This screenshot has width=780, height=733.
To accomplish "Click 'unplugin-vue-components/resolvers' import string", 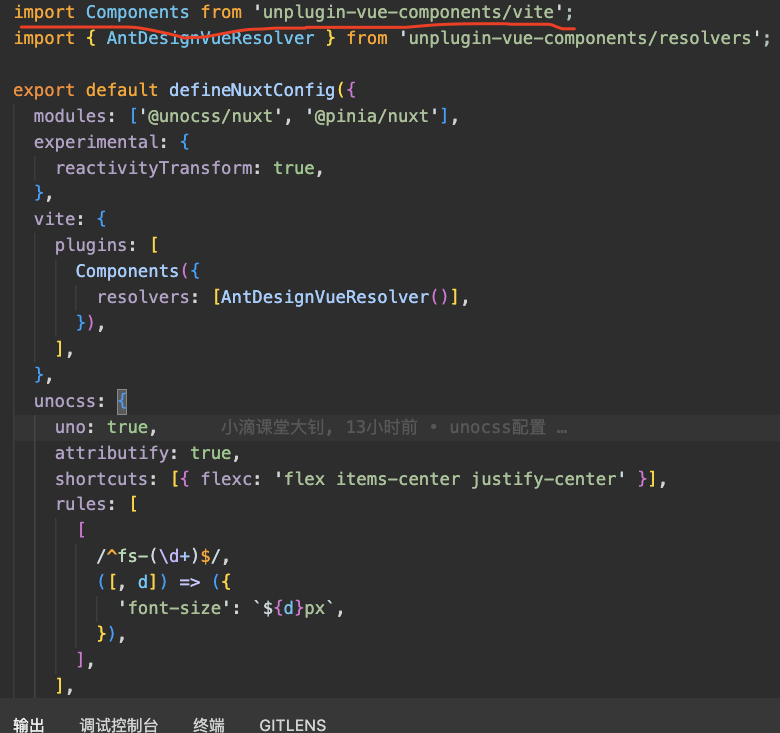I will tap(579, 38).
